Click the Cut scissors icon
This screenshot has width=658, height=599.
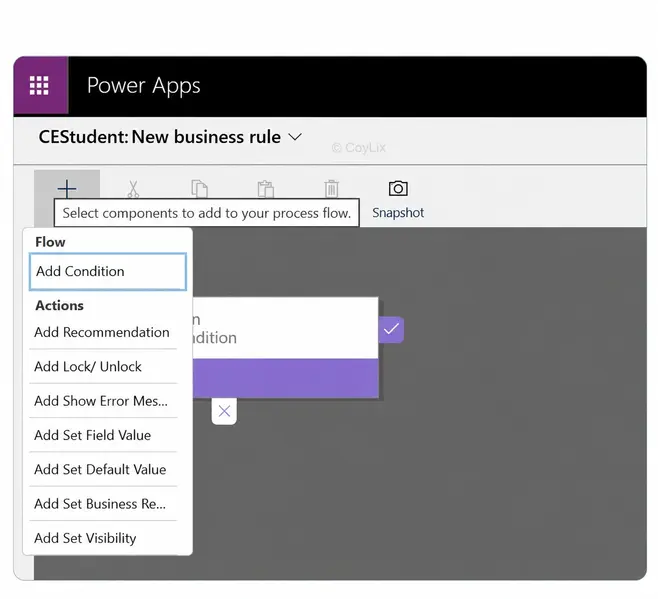[x=133, y=189]
